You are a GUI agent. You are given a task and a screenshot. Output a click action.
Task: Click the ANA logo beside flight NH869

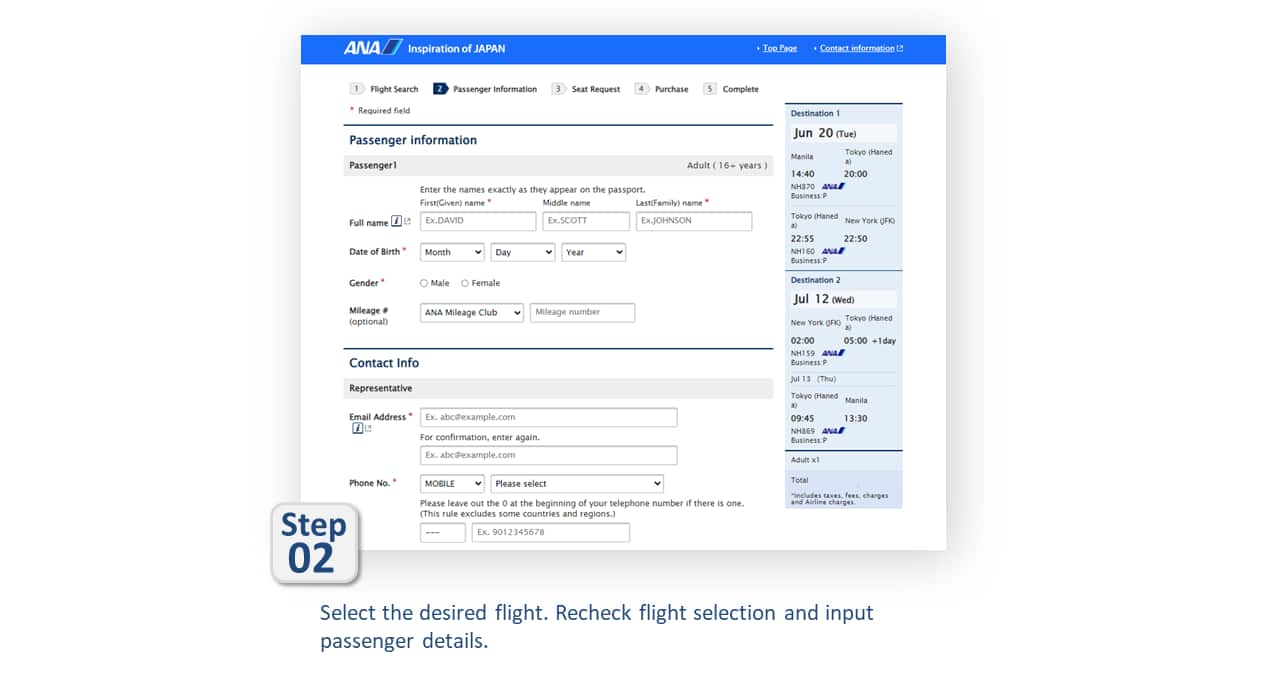pos(831,429)
